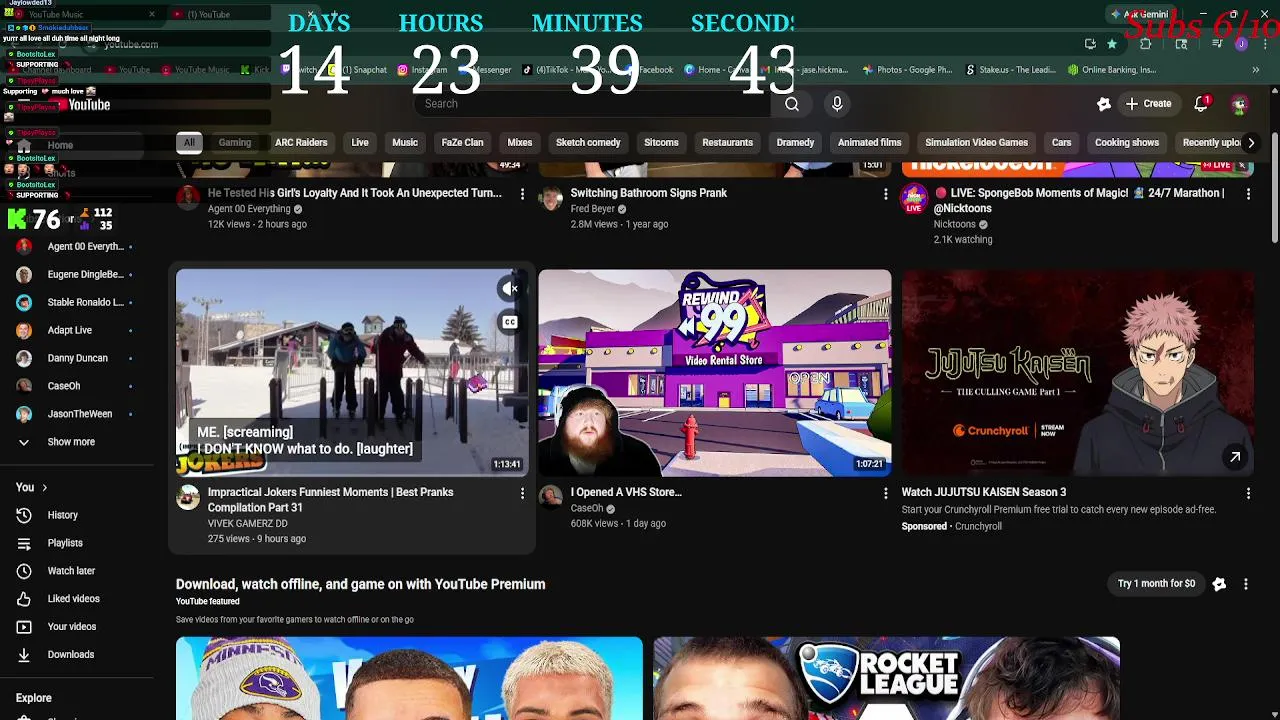Open Nicktoons channel name
The width and height of the screenshot is (1280, 720).
pos(954,225)
